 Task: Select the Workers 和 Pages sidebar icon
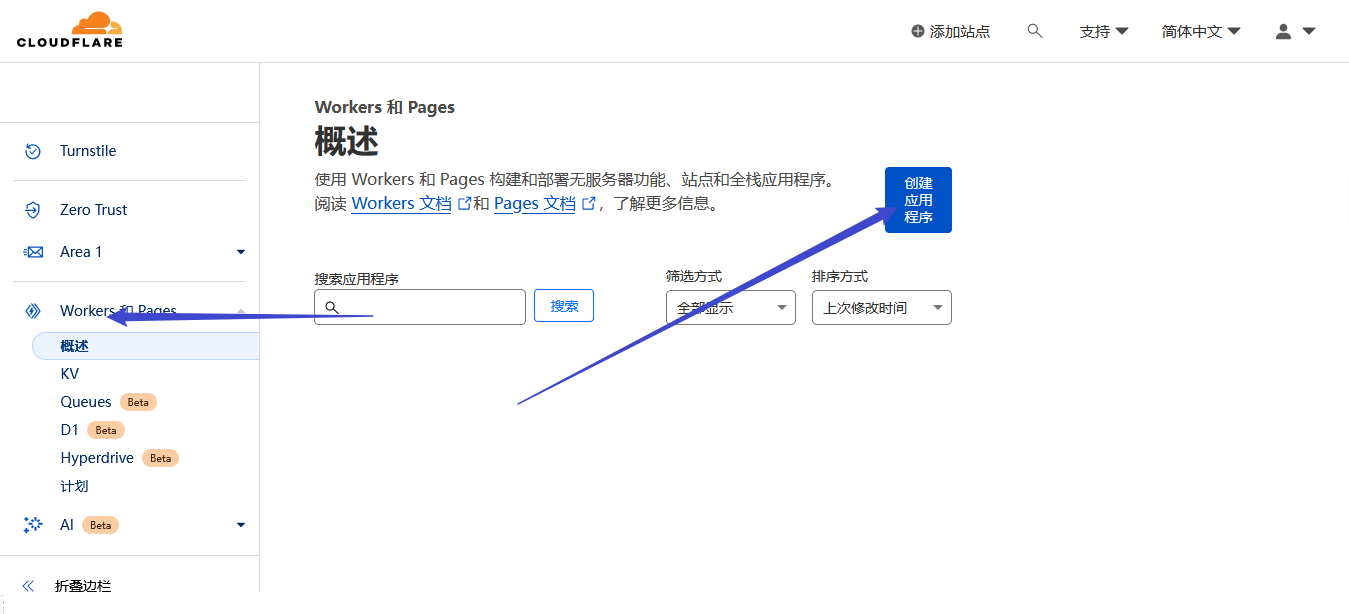tap(31, 310)
